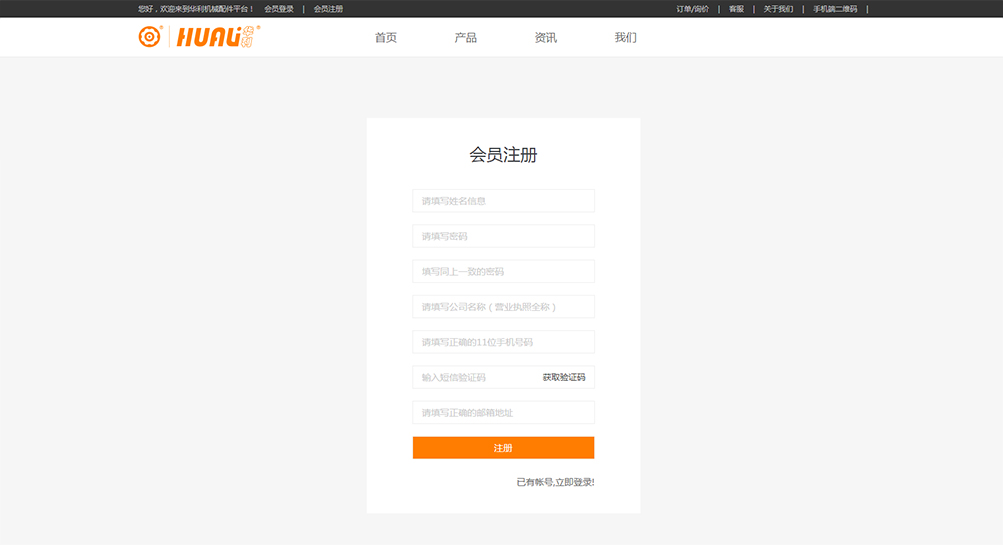This screenshot has width=1003, height=545.
Task: Open the 首页 navigation tab
Action: (x=386, y=38)
